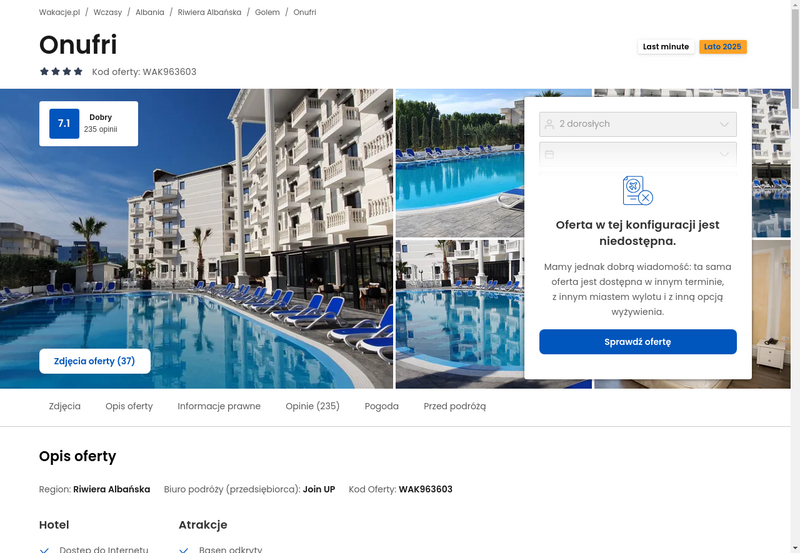Expand the 2 dorosłych travelers dropdown

point(638,124)
